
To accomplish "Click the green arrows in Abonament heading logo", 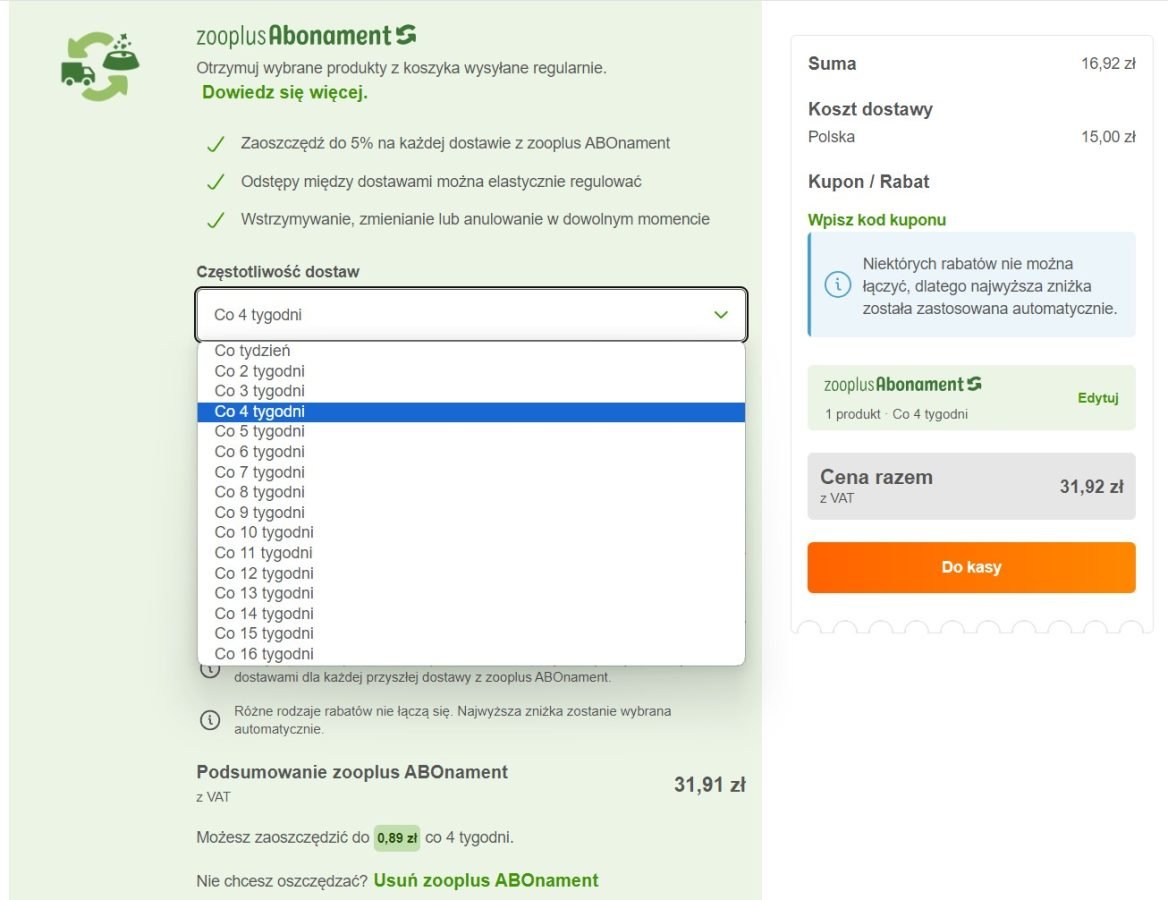I will [x=406, y=34].
